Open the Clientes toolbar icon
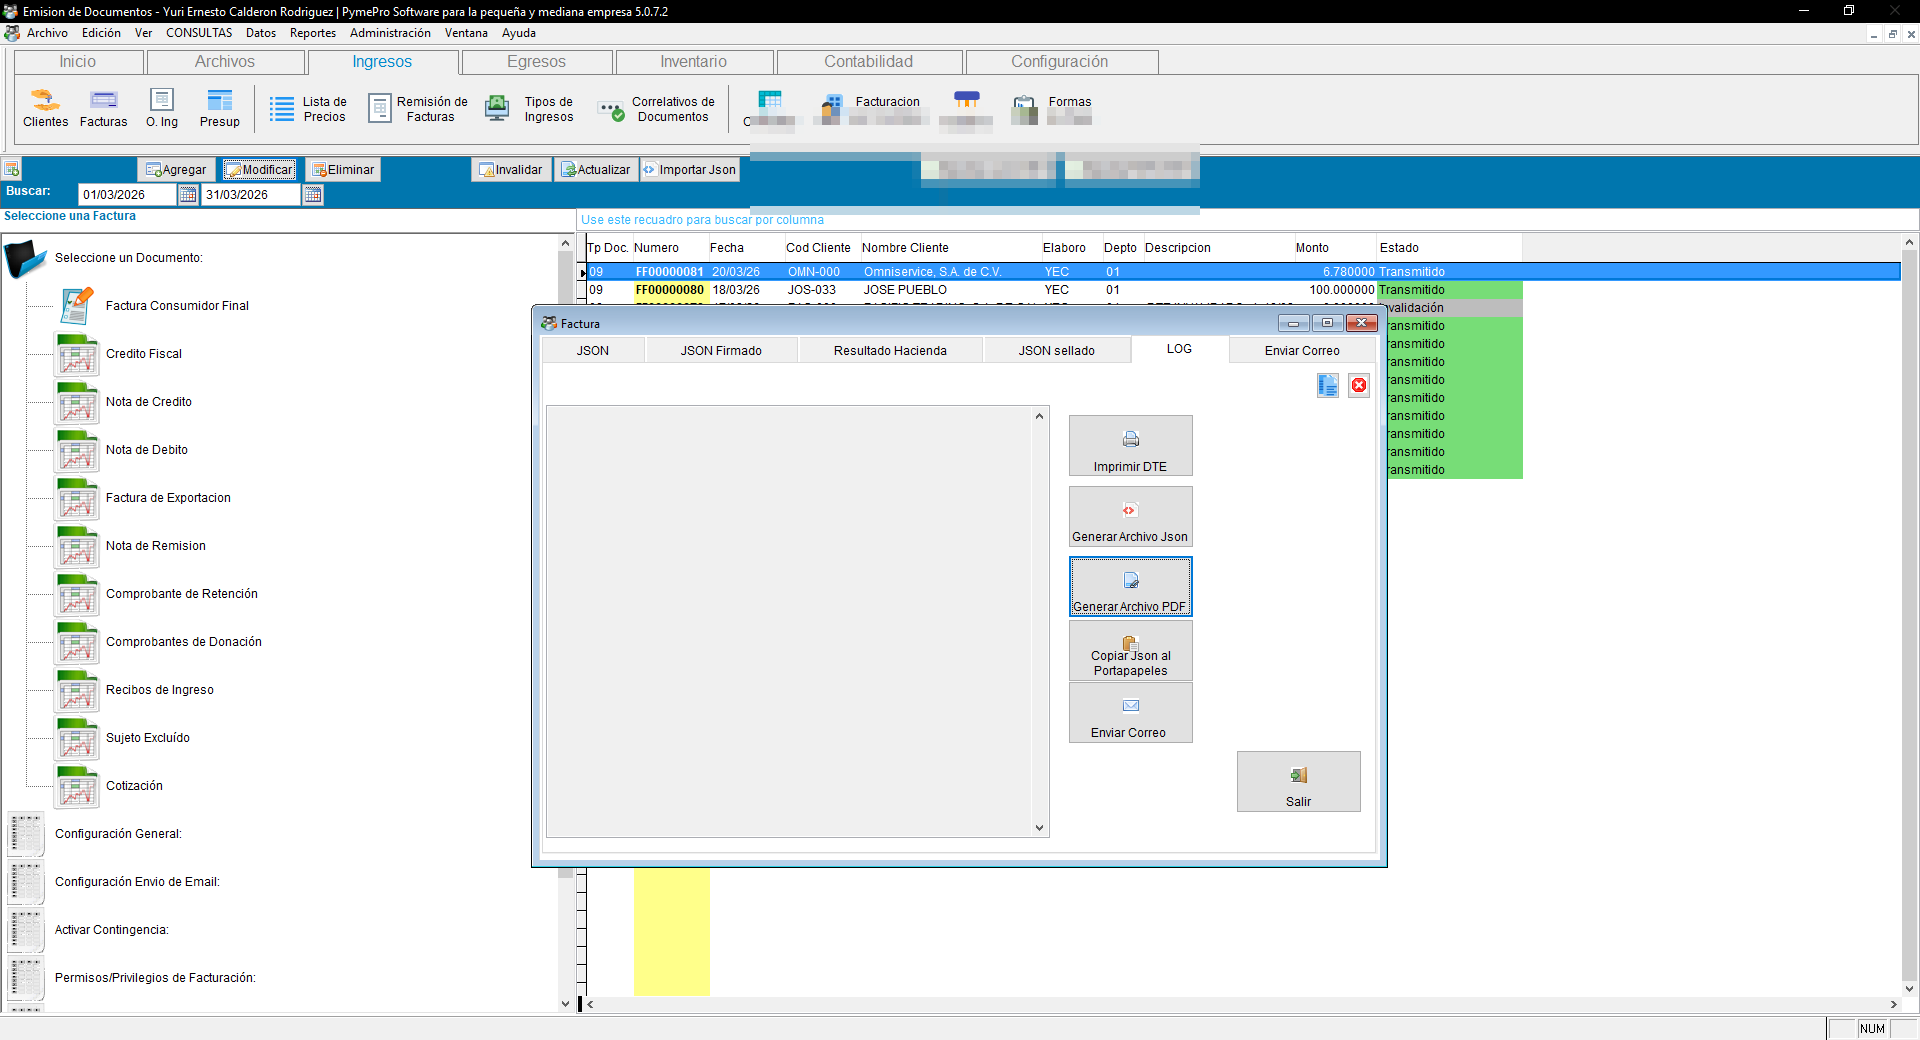This screenshot has width=1920, height=1040. point(45,109)
